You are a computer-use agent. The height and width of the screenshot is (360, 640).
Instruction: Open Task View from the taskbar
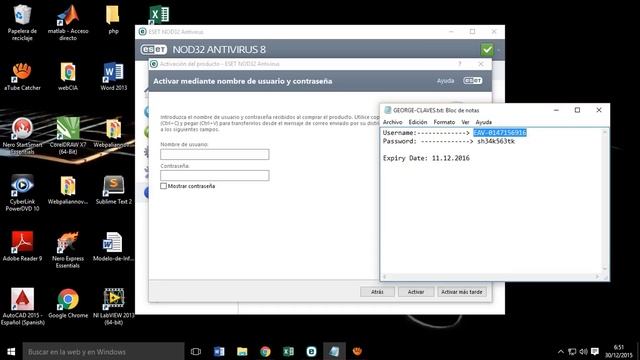tap(196, 351)
